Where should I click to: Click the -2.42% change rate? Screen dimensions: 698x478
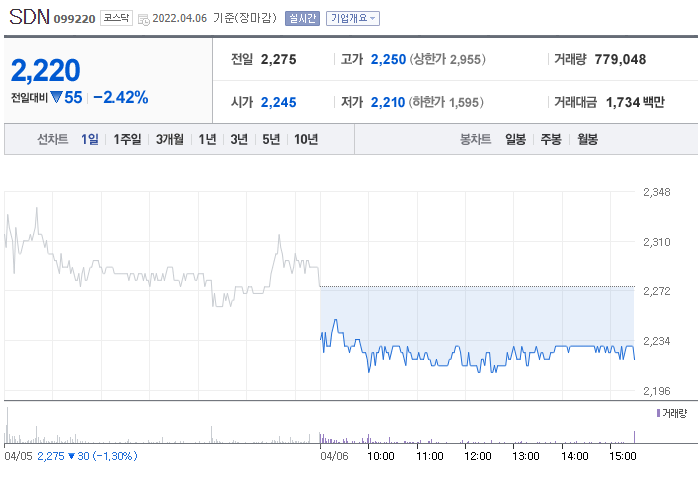point(121,97)
